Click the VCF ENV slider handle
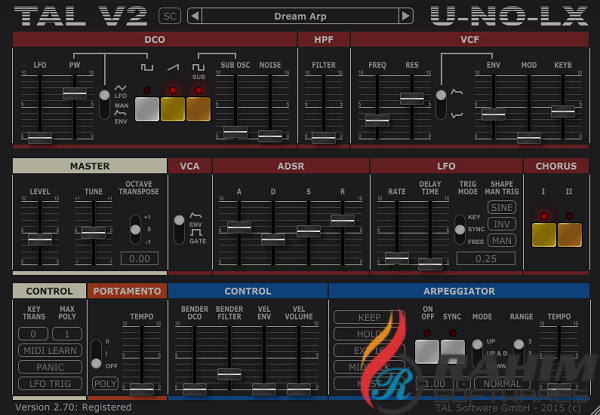 click(x=493, y=114)
